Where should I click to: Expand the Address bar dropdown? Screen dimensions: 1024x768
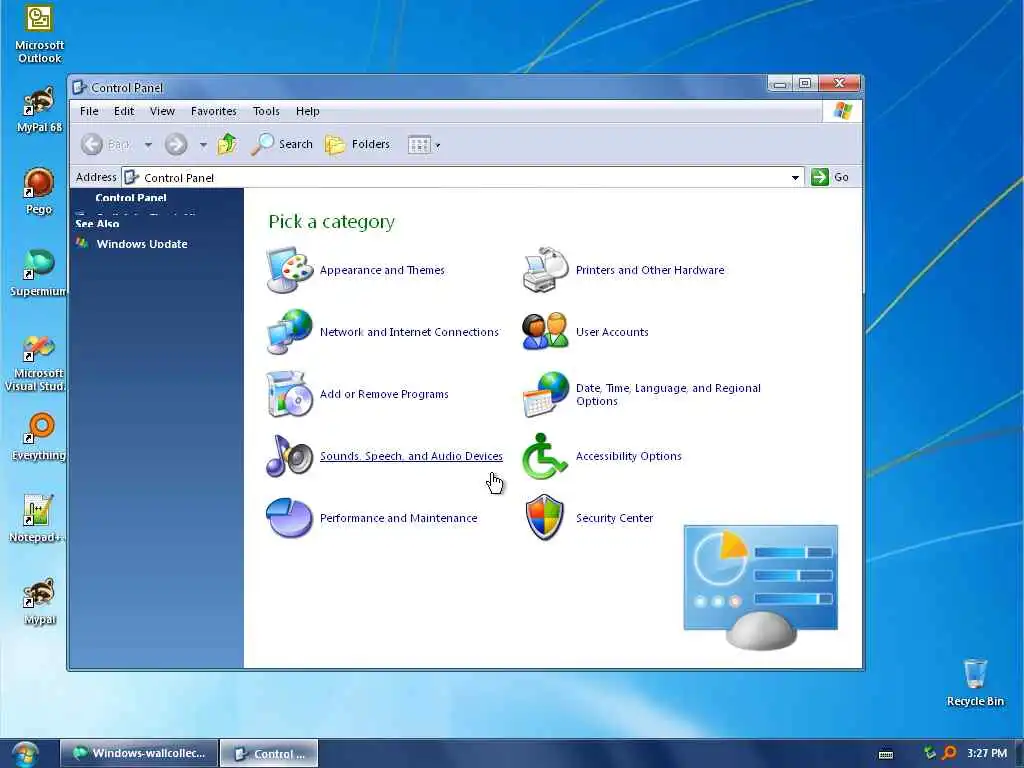[795, 177]
